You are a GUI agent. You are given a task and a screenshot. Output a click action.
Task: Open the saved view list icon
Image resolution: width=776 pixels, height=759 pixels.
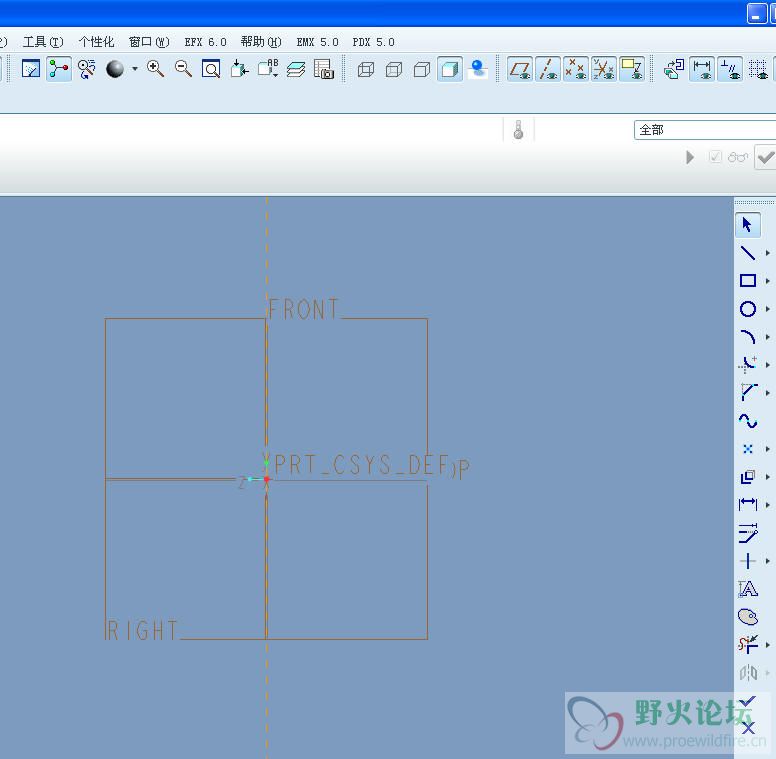pyautogui.click(x=268, y=69)
